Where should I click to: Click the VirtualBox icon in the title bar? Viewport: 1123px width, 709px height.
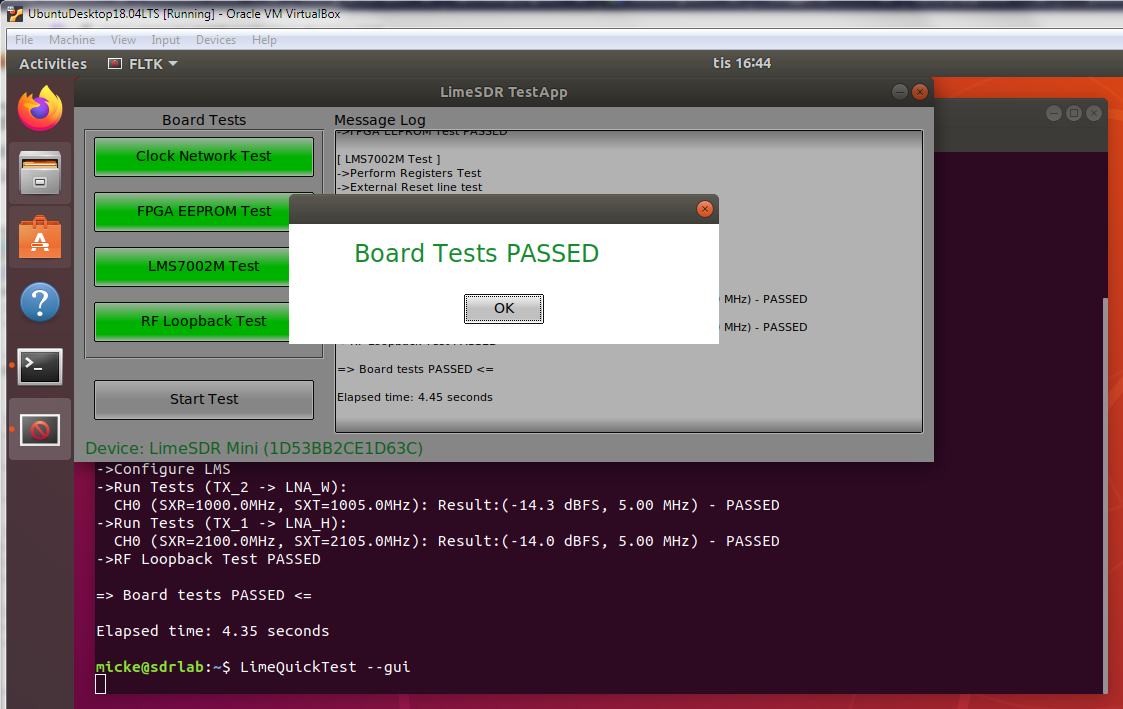14,14
